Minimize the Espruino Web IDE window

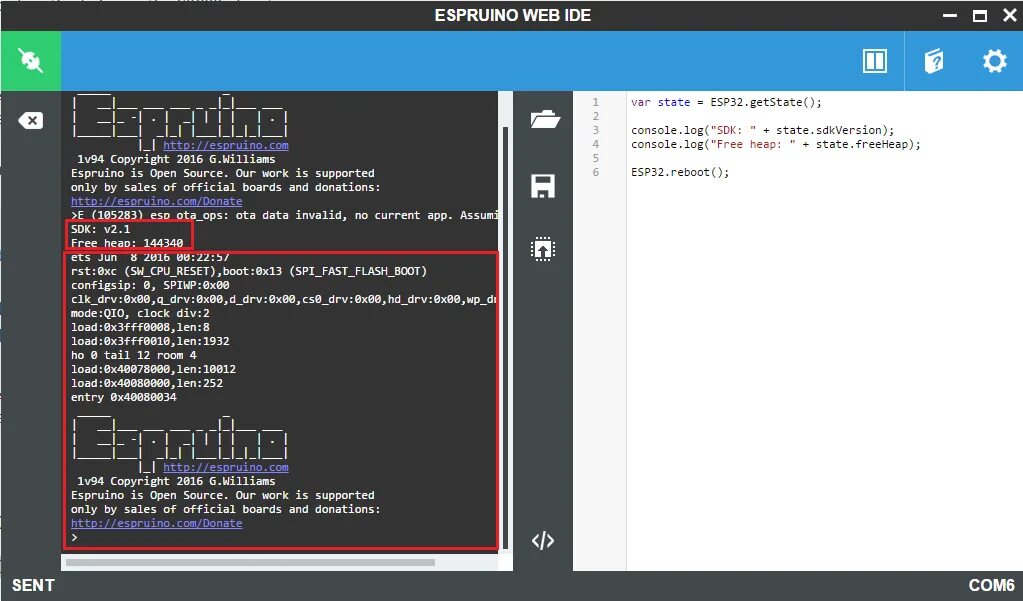(x=950, y=16)
